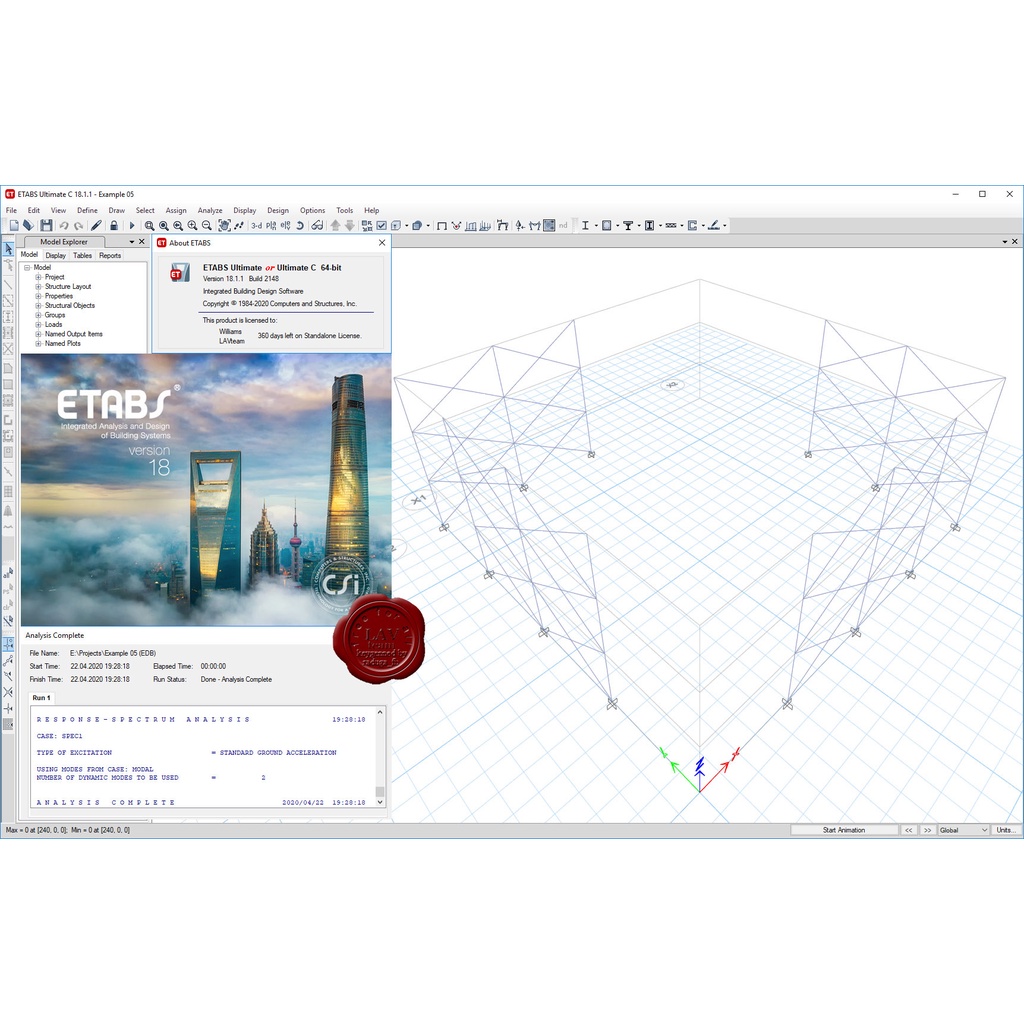1024x1024 pixels.
Task: Open the Units dropdown in status bar
Action: pyautogui.click(x=1005, y=830)
